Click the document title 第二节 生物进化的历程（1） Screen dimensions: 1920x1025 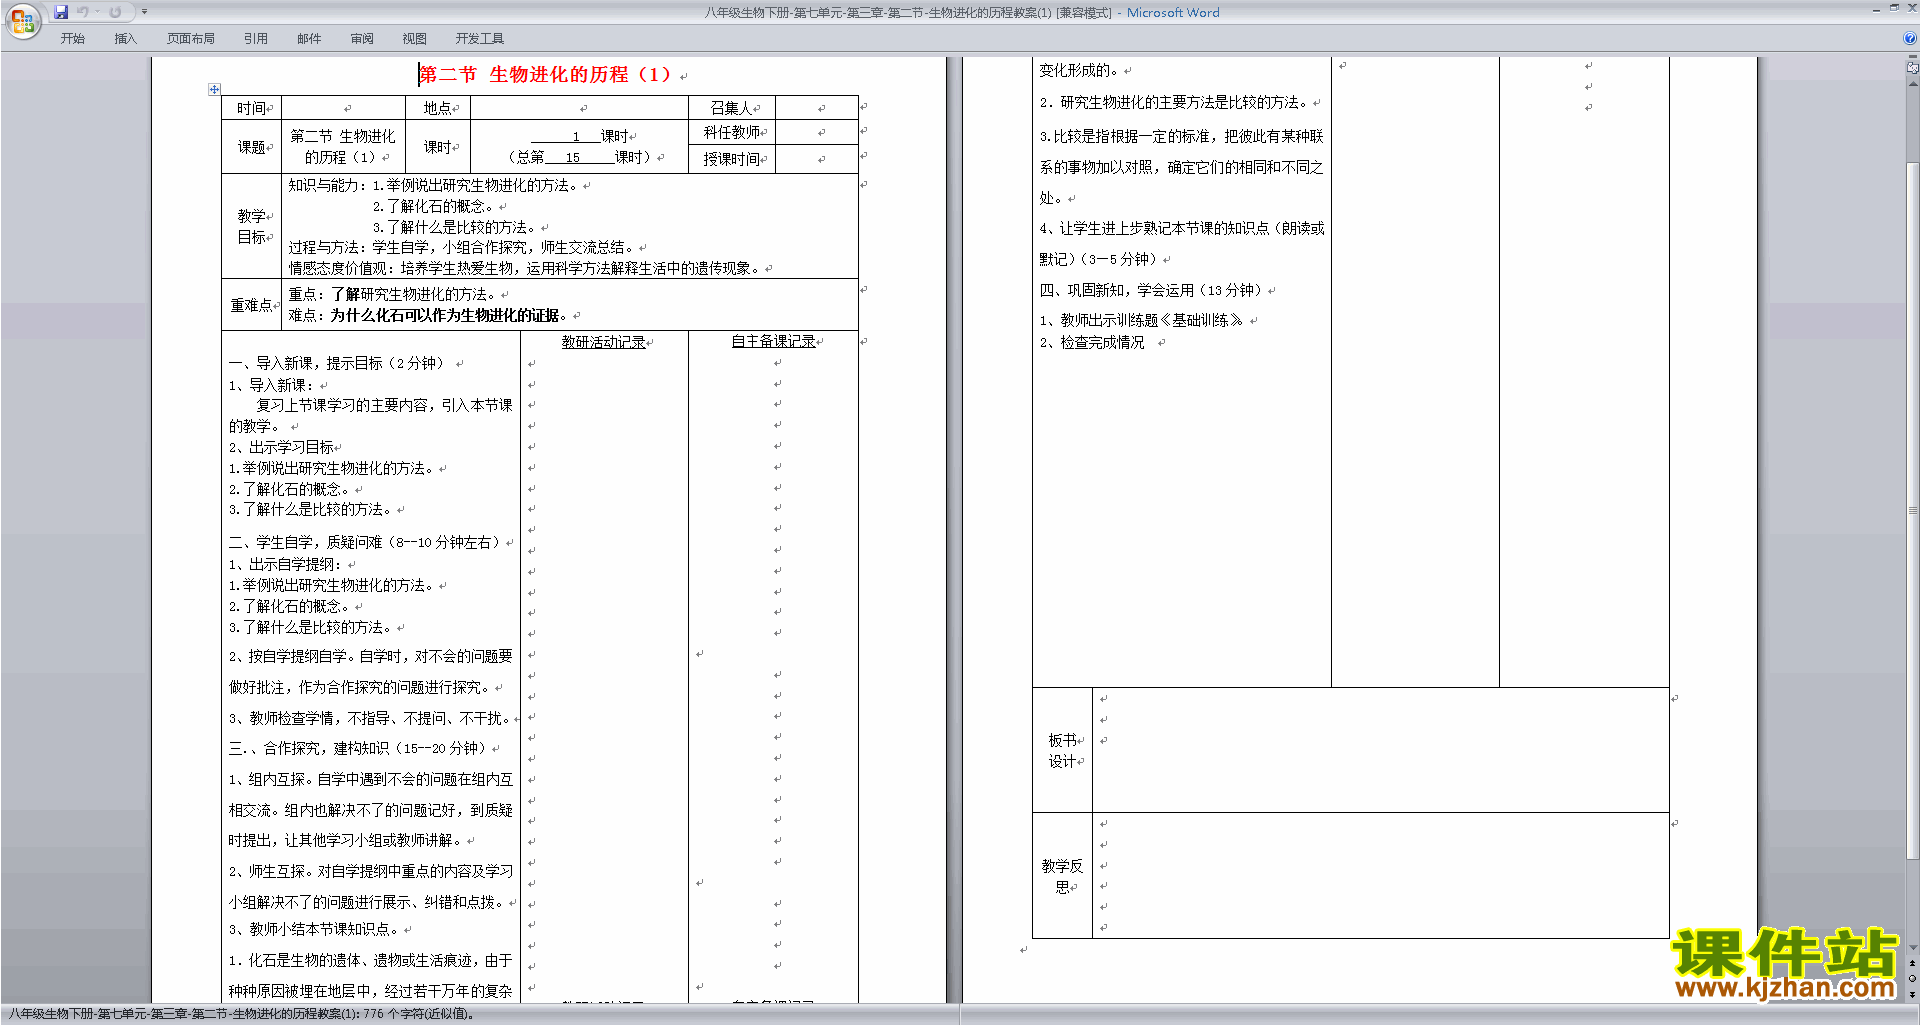pos(545,75)
